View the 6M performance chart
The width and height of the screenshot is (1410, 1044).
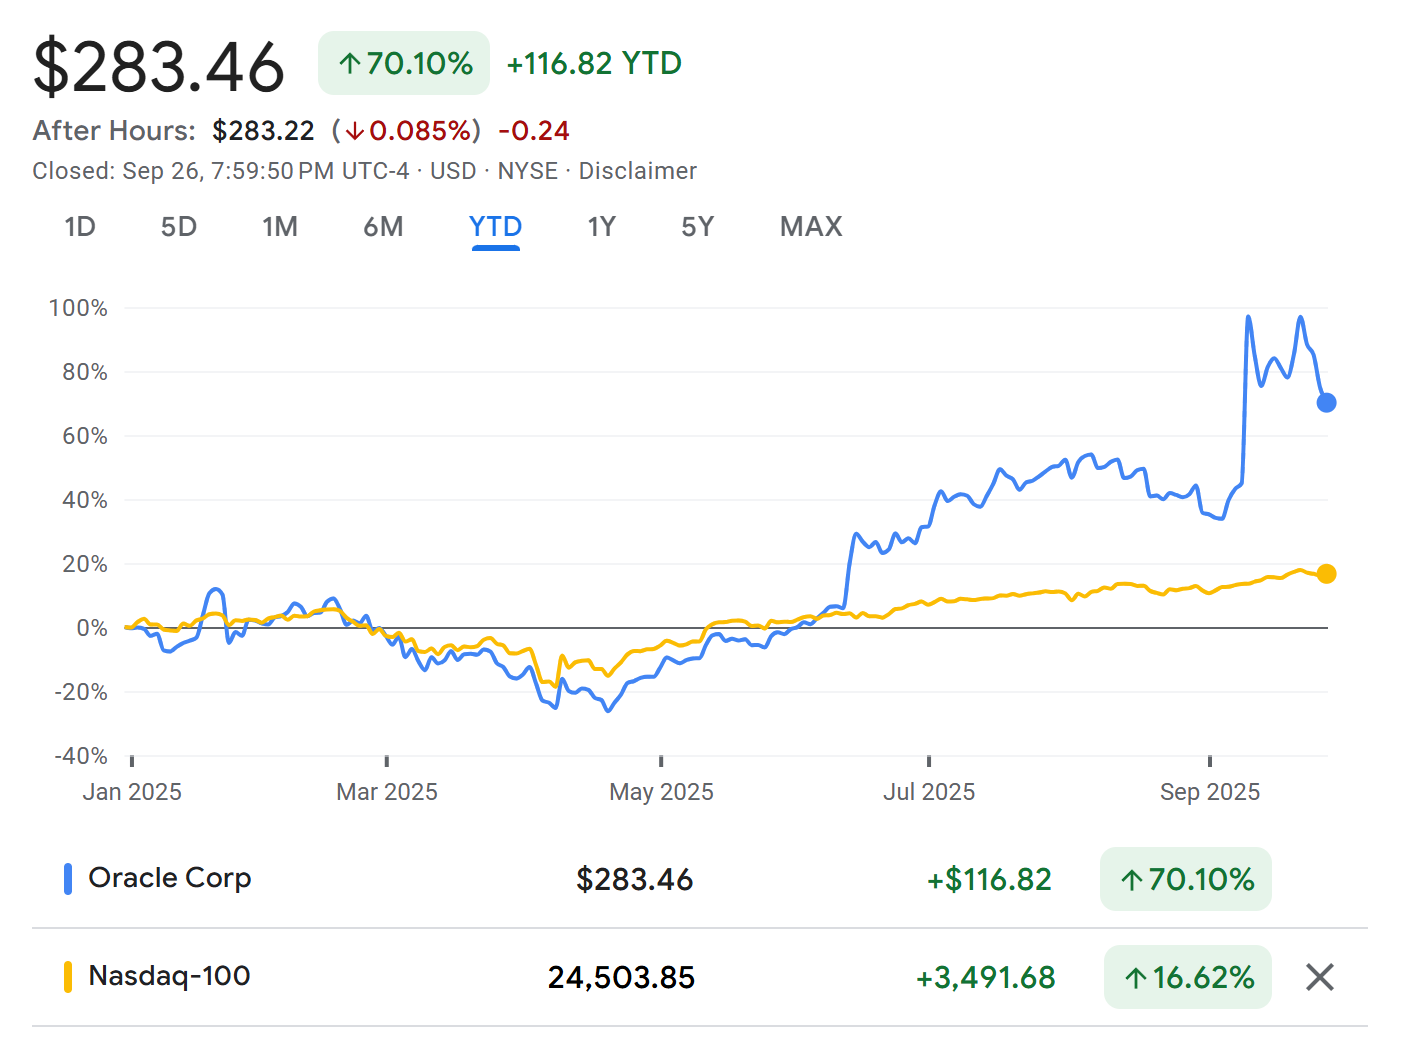[x=383, y=227]
